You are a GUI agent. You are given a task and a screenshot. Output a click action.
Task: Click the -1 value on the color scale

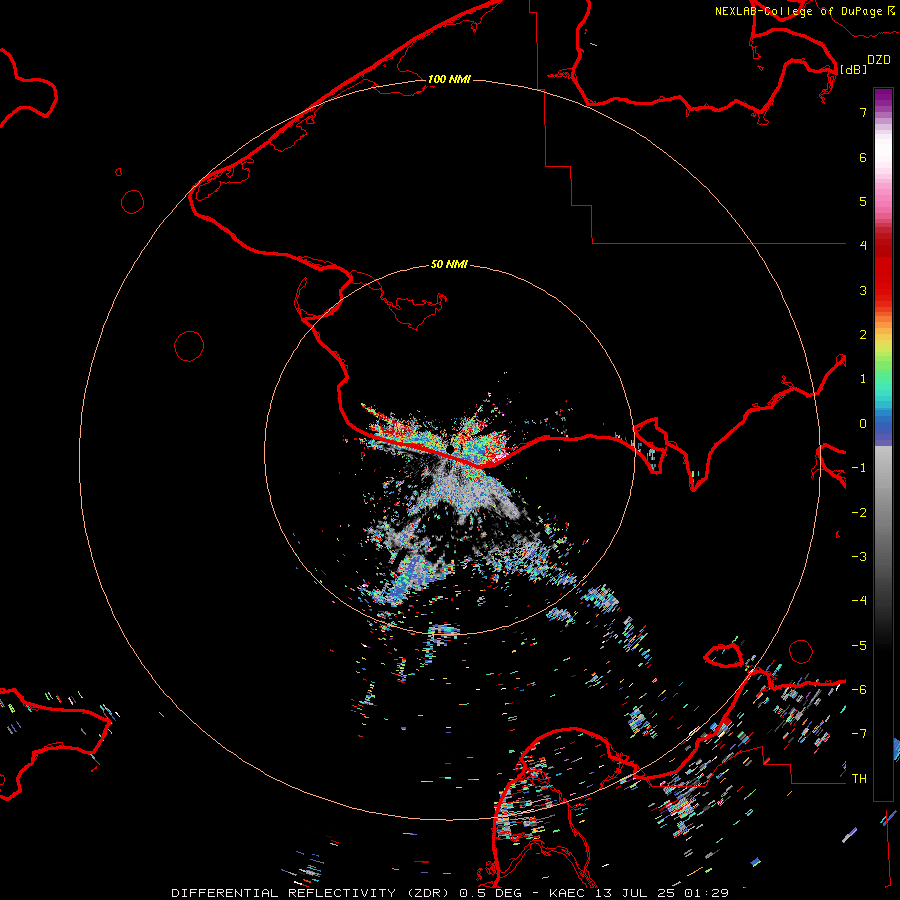pyautogui.click(x=859, y=468)
